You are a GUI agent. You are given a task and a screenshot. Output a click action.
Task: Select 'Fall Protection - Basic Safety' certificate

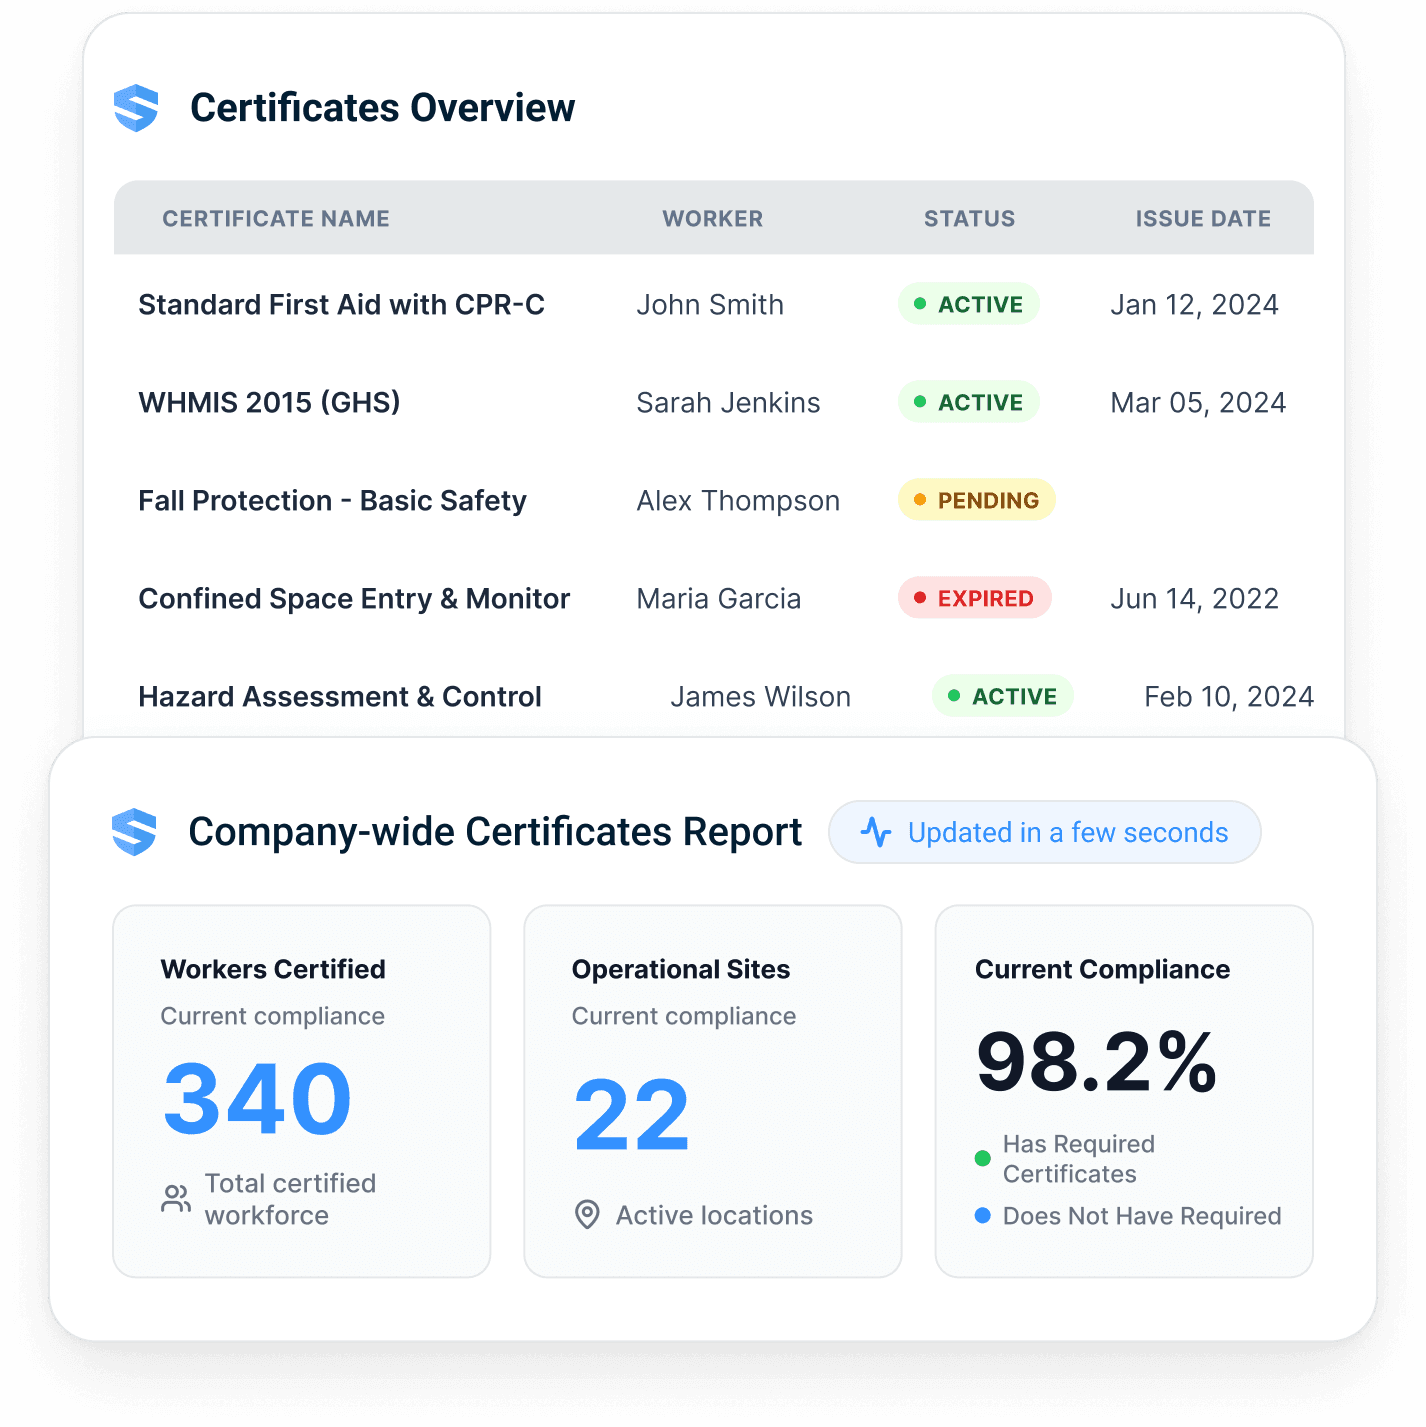click(x=333, y=500)
